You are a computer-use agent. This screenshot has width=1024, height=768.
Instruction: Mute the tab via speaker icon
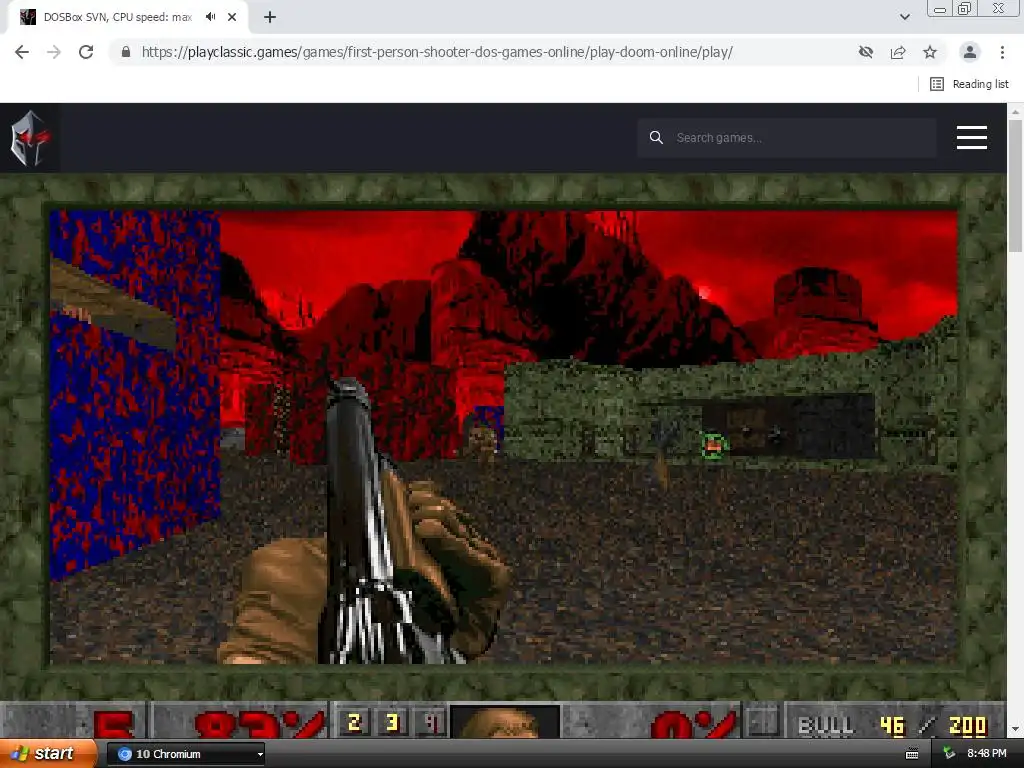(210, 17)
